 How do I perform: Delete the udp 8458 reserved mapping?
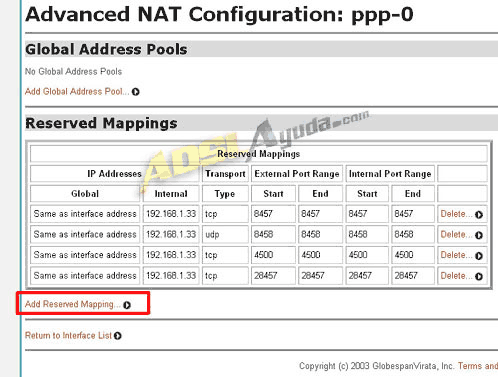click(456, 234)
